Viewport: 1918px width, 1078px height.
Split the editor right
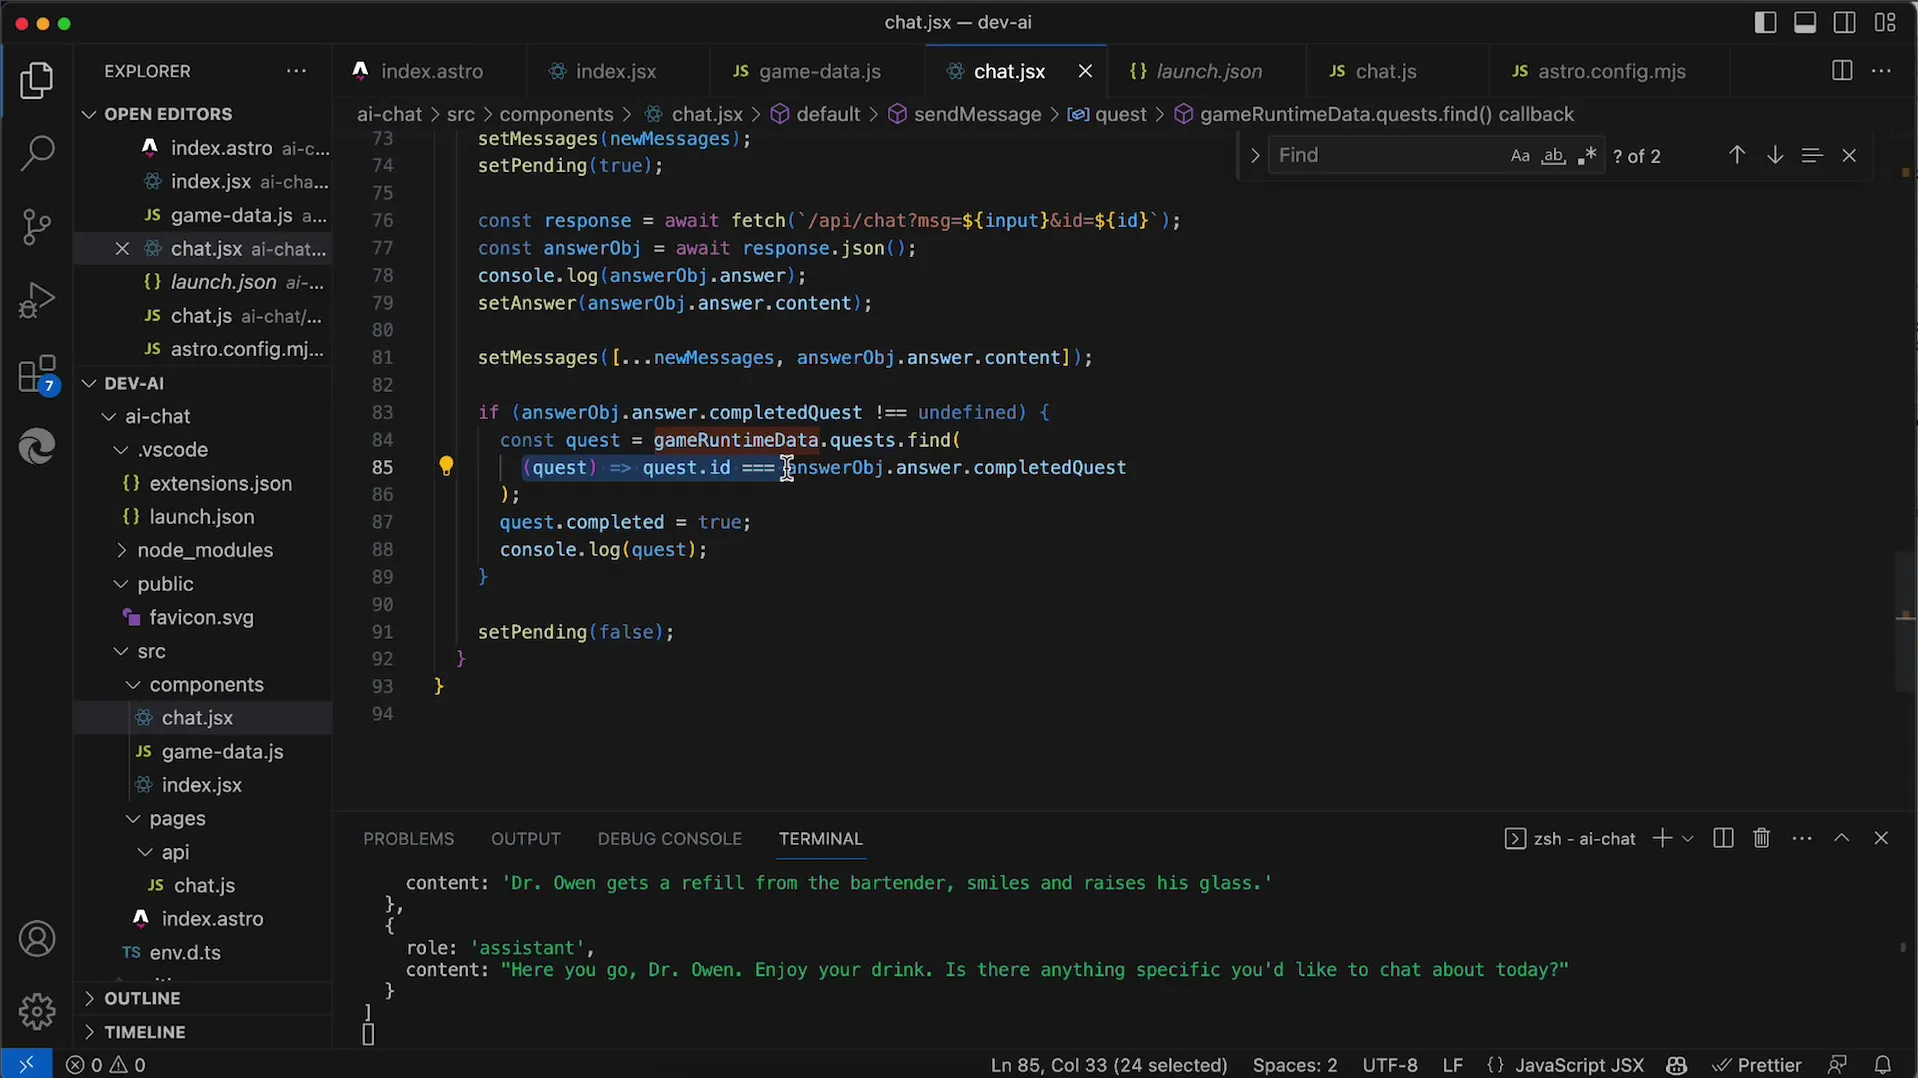coord(1842,71)
